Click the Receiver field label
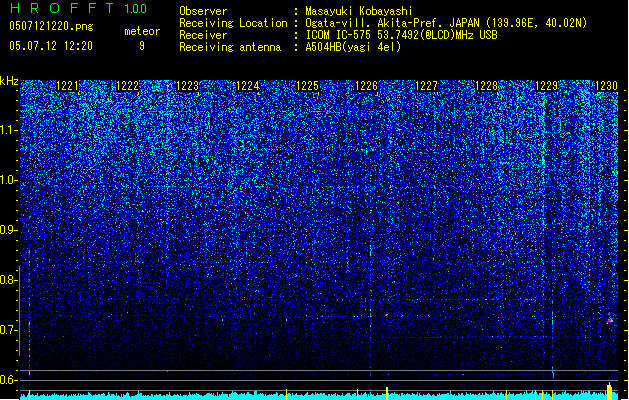Viewport: 629px width, 400px height. coord(203,35)
